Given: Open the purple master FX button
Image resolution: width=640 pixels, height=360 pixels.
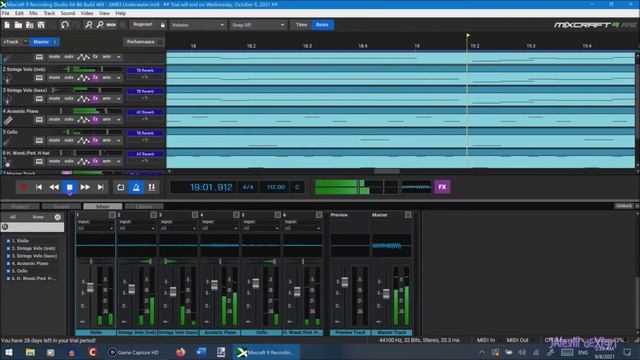Looking at the screenshot, I should click(x=442, y=187).
